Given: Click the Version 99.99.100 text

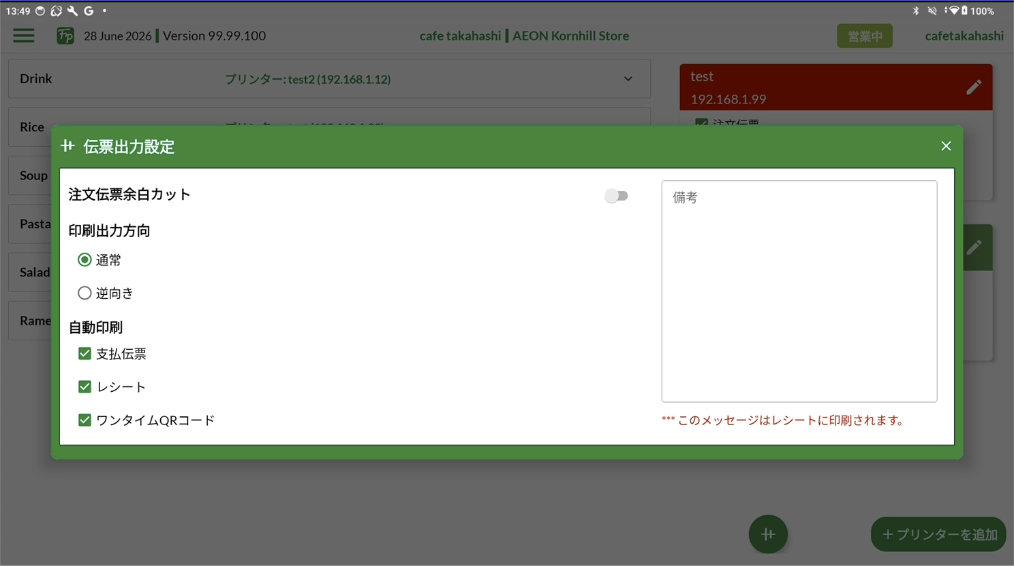Looking at the screenshot, I should tap(214, 36).
